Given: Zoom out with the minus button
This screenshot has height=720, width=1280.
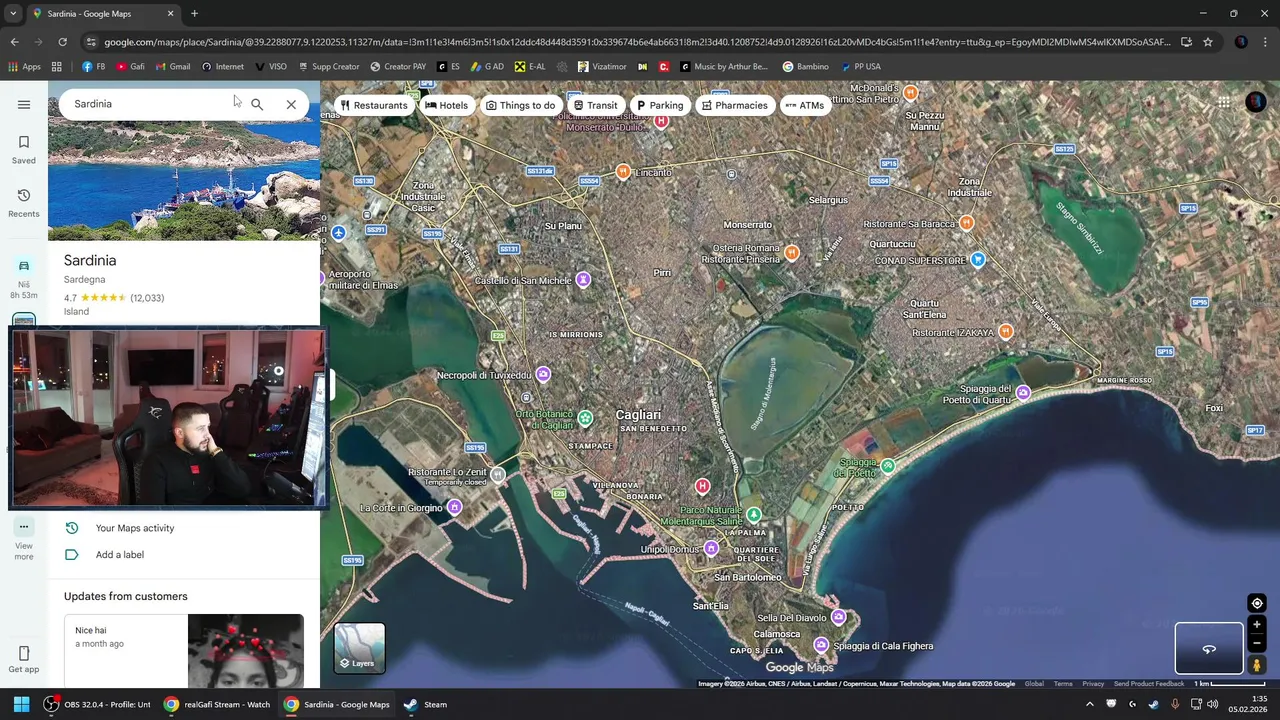Looking at the screenshot, I should (1257, 644).
